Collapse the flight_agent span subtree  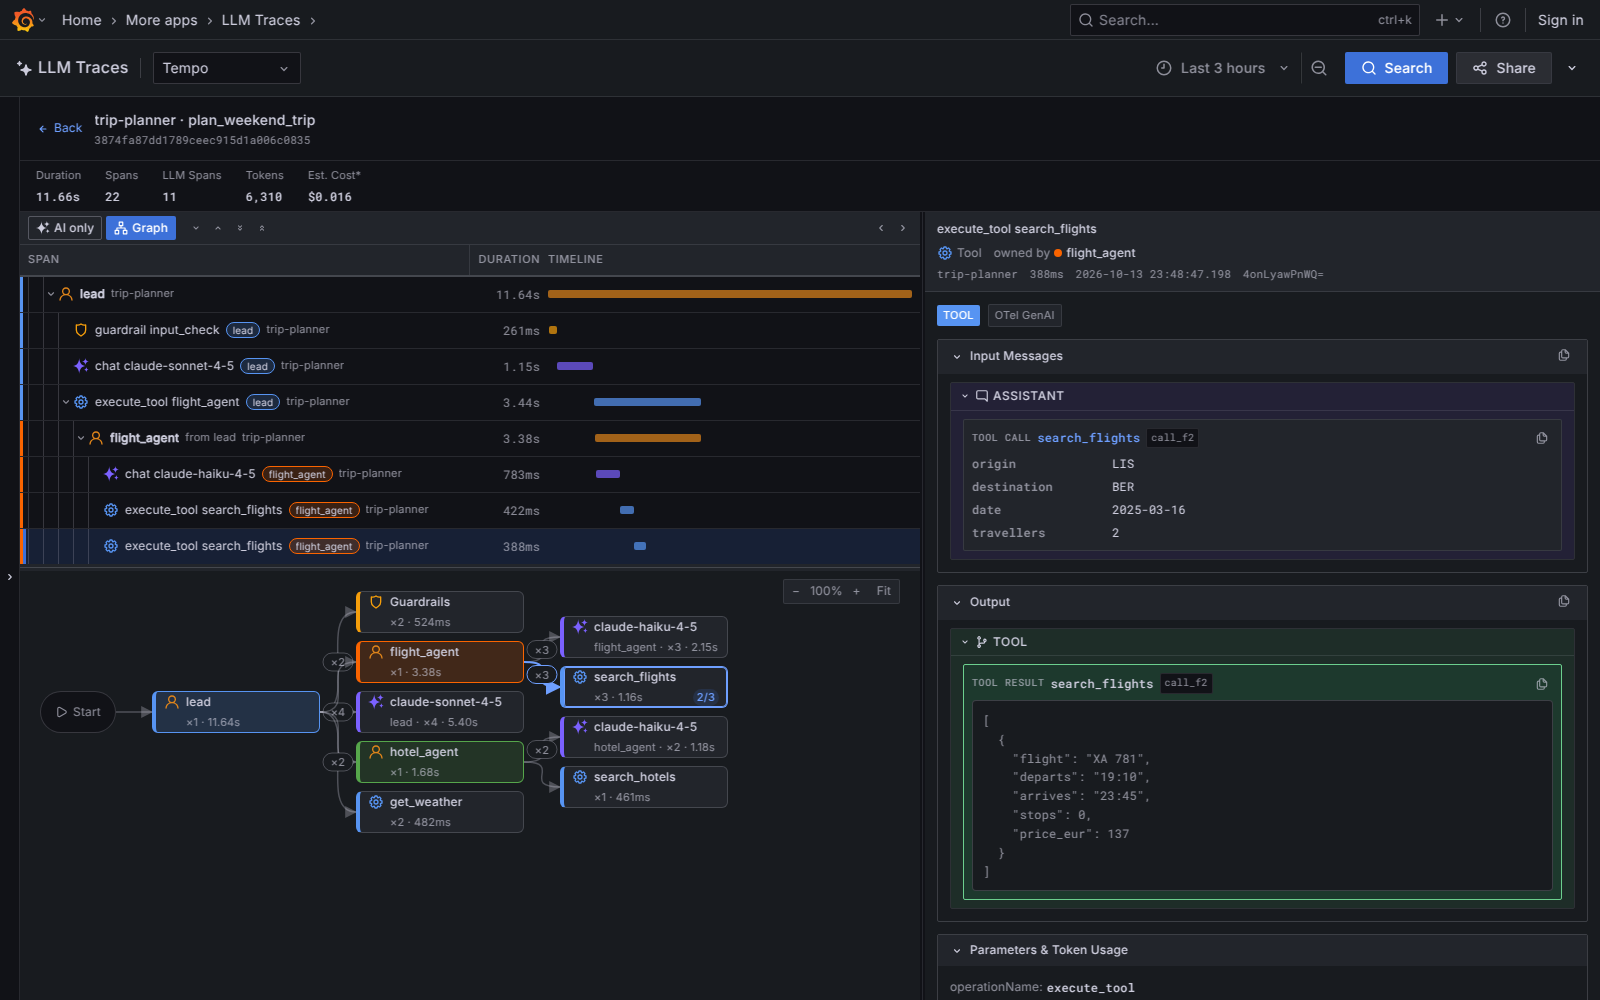[x=81, y=438]
